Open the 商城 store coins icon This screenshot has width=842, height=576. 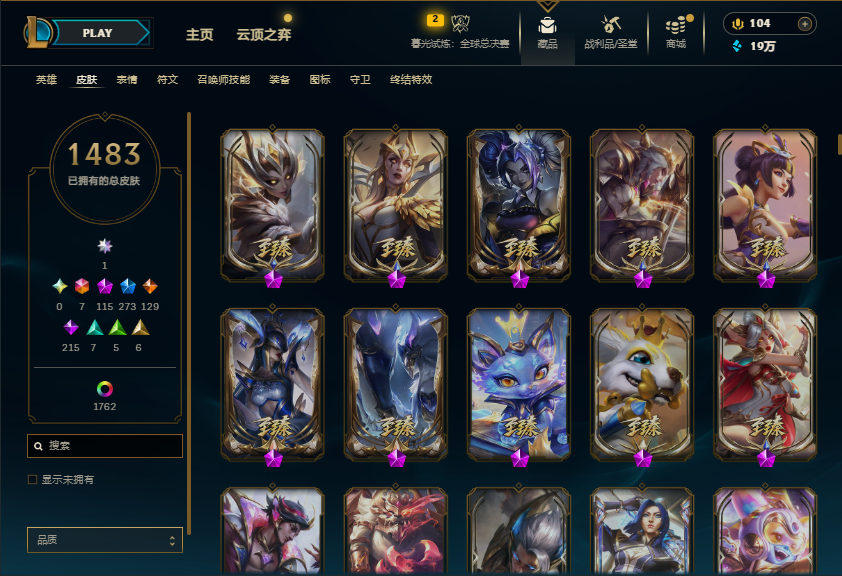pyautogui.click(x=676, y=25)
